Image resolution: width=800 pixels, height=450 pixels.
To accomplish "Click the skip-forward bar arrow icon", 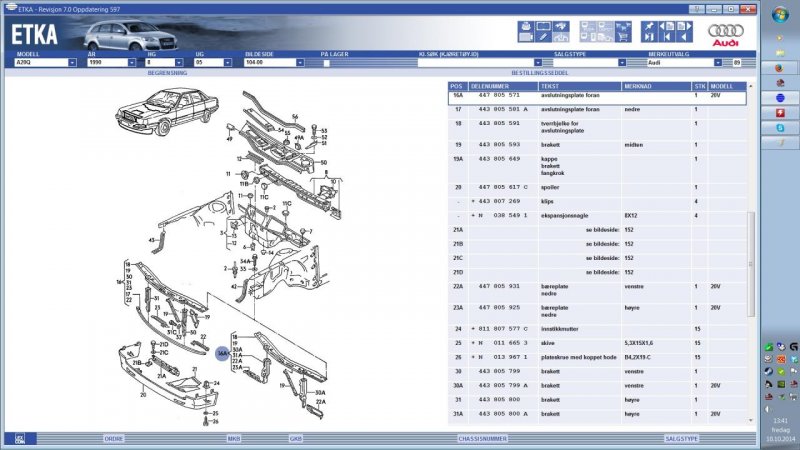I will (x=649, y=37).
